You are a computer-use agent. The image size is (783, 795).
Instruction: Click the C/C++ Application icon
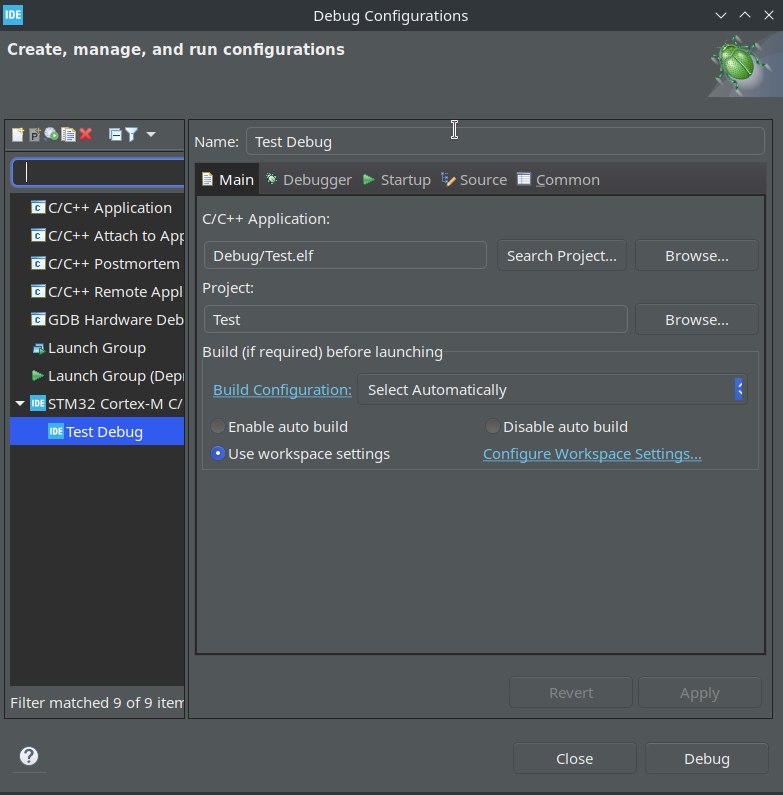[x=38, y=207]
